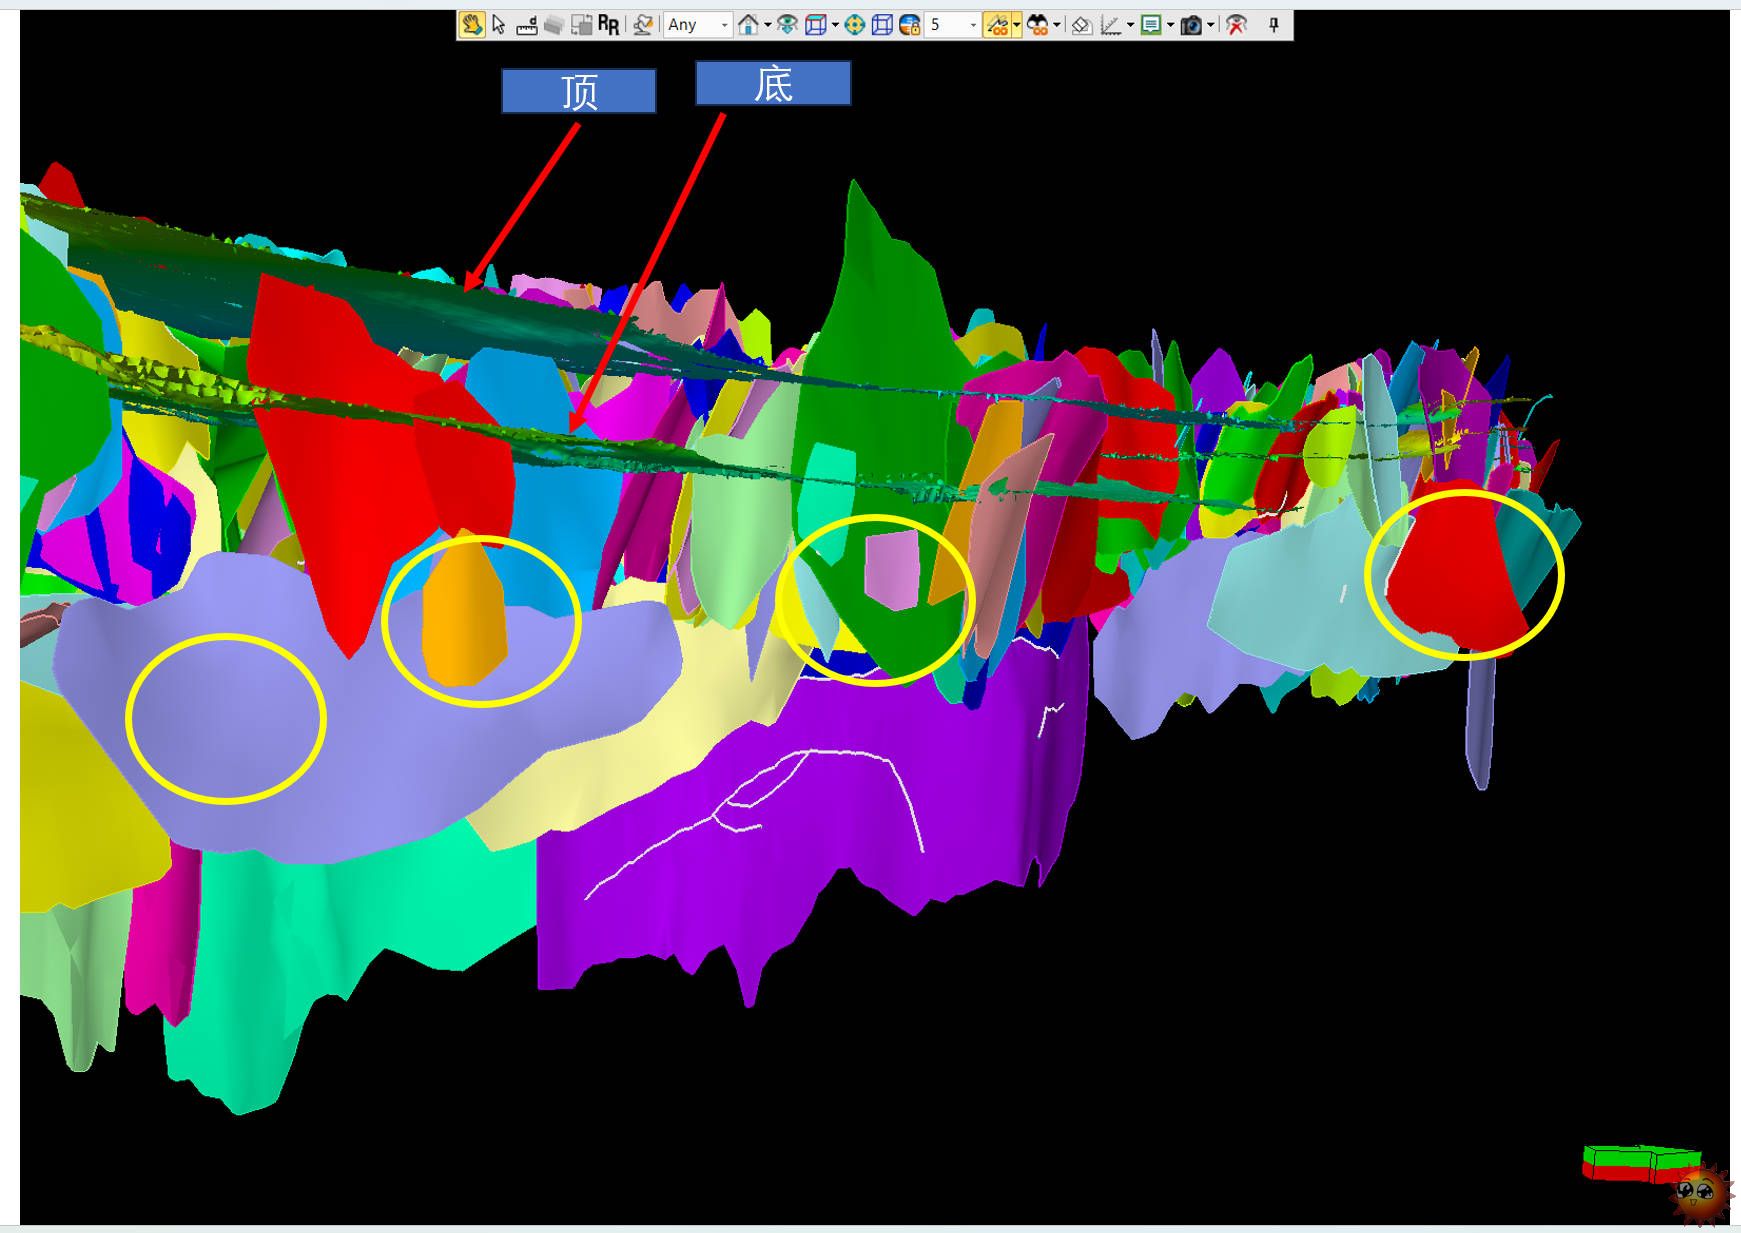1741x1233 pixels.
Task: Click the greyed-out stacked planes icon
Action: pos(554,25)
